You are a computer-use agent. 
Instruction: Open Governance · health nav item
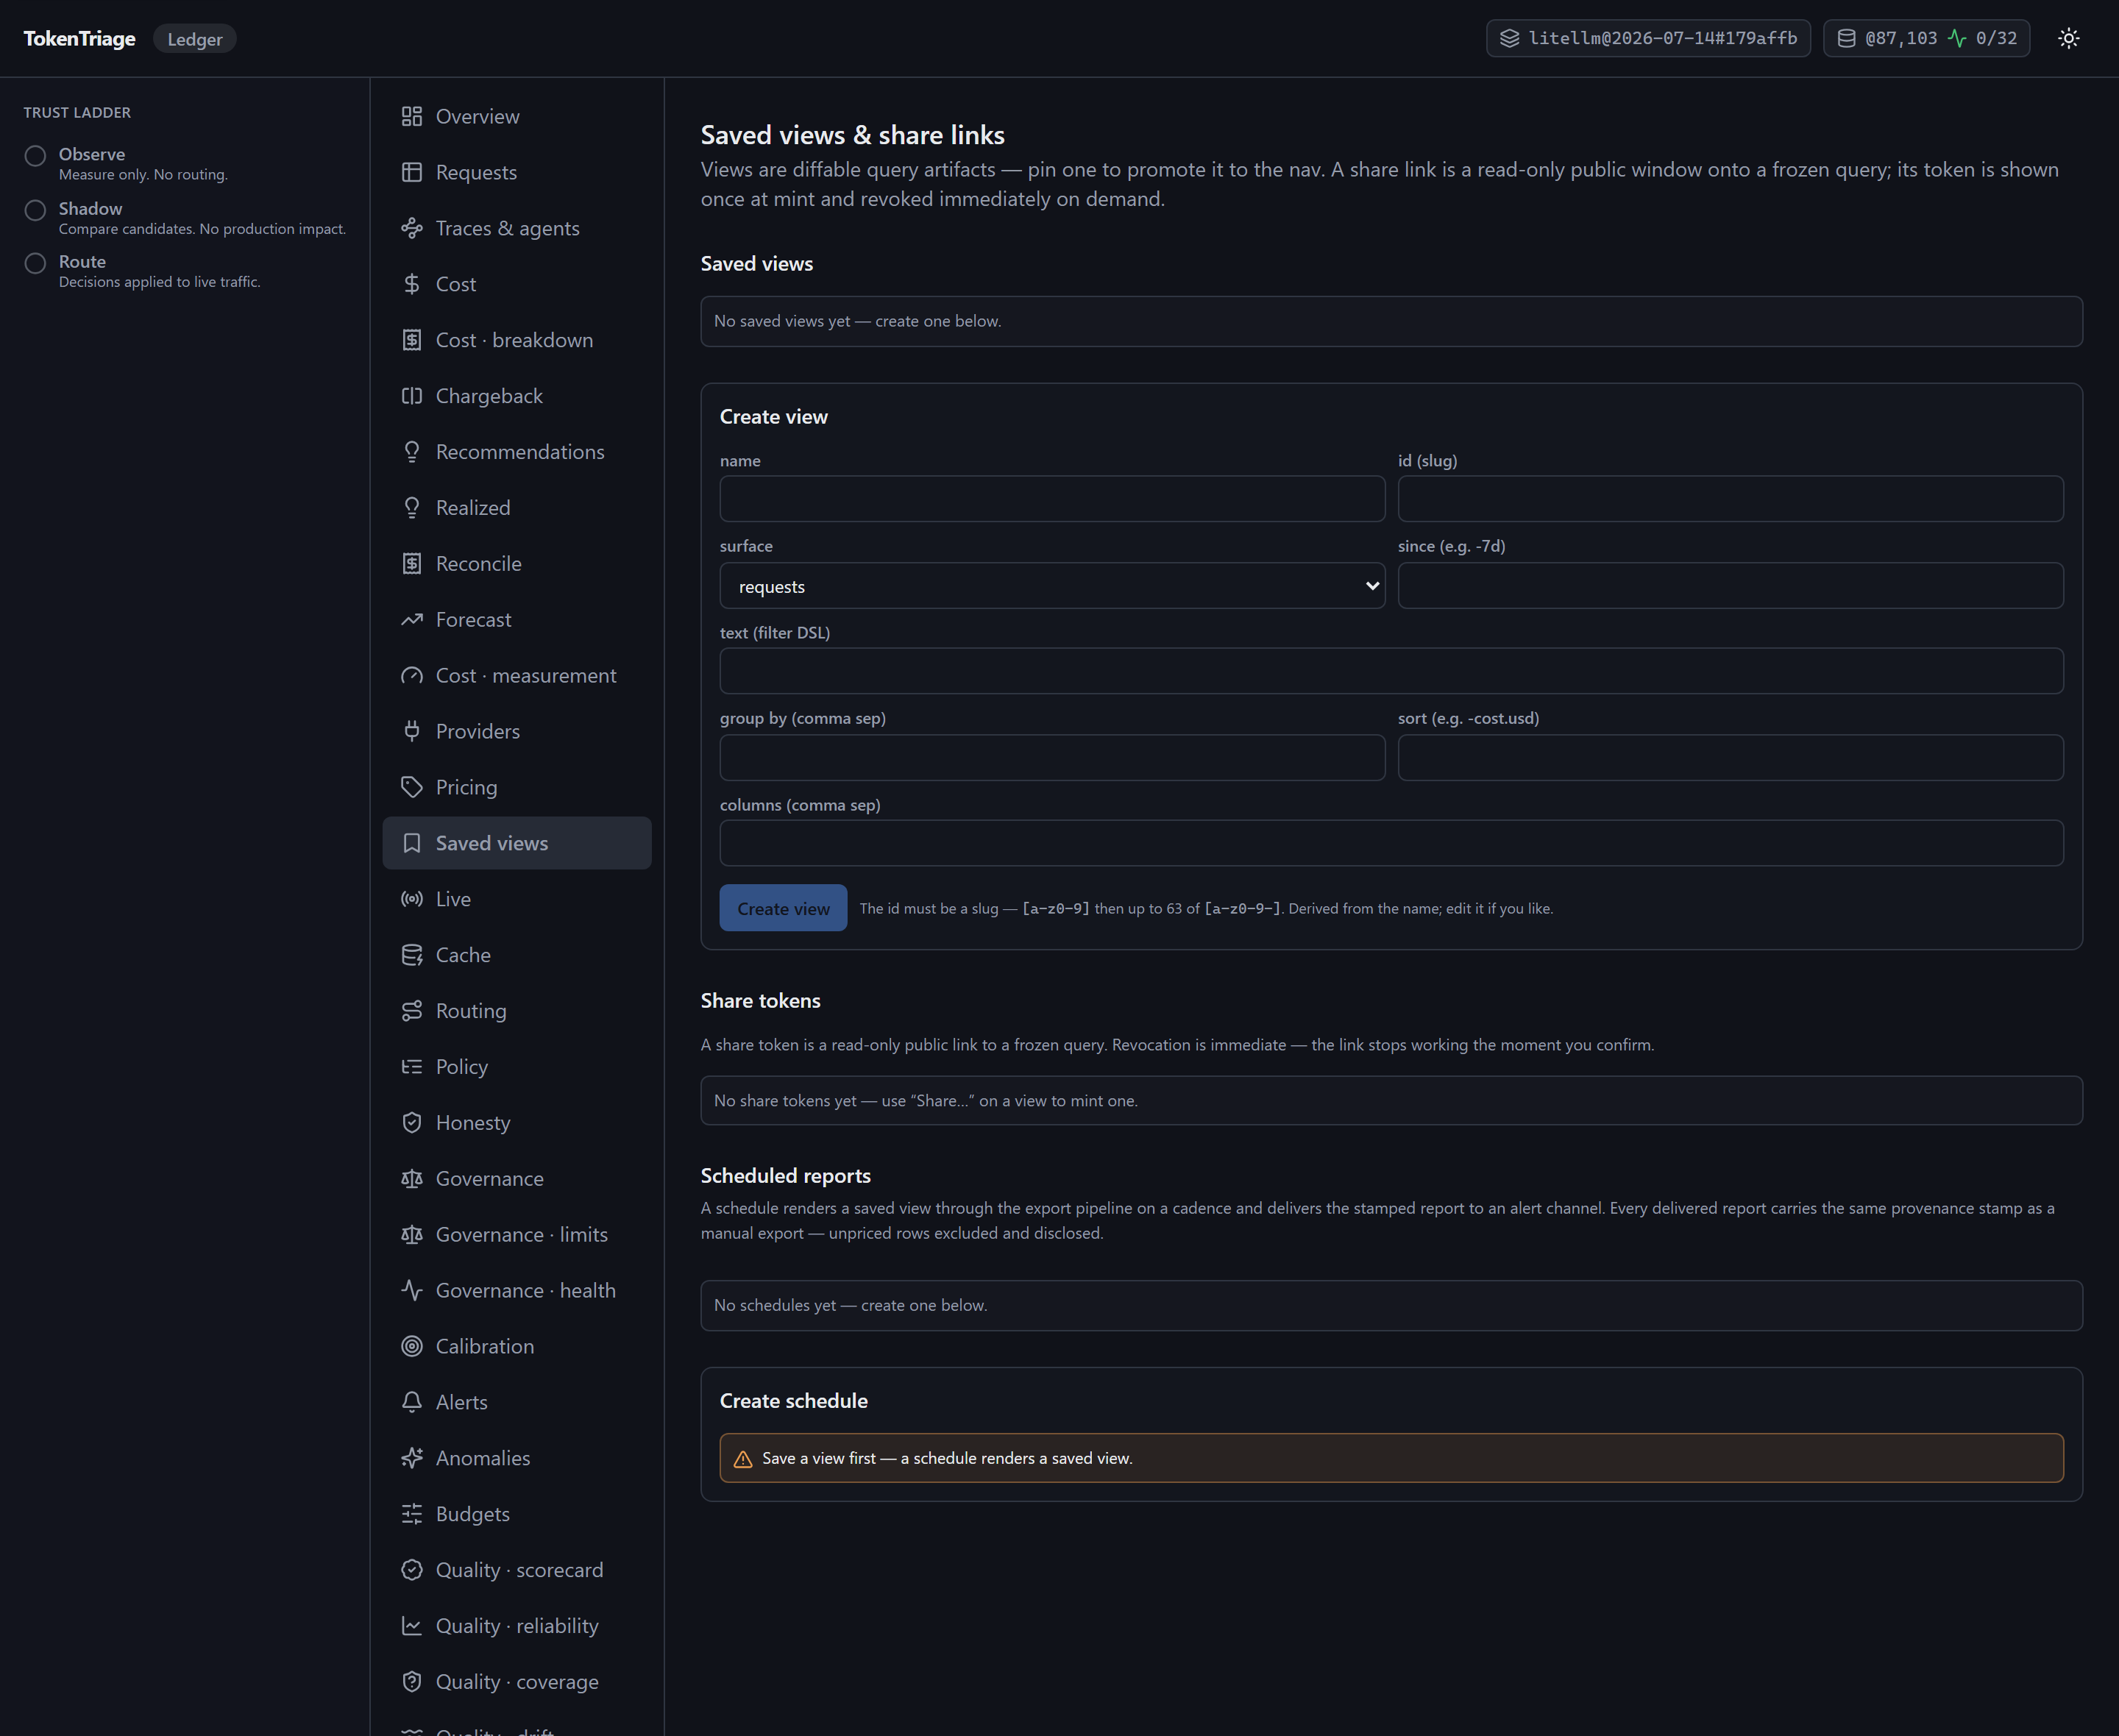pos(517,1291)
